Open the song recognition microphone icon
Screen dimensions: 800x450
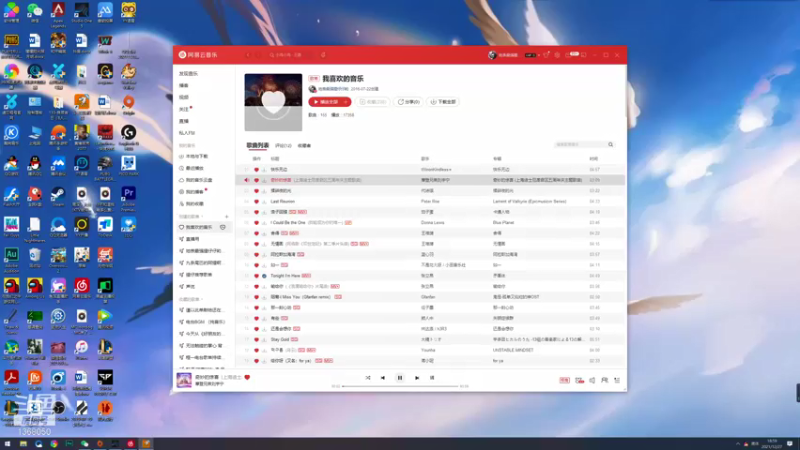pos(323,55)
